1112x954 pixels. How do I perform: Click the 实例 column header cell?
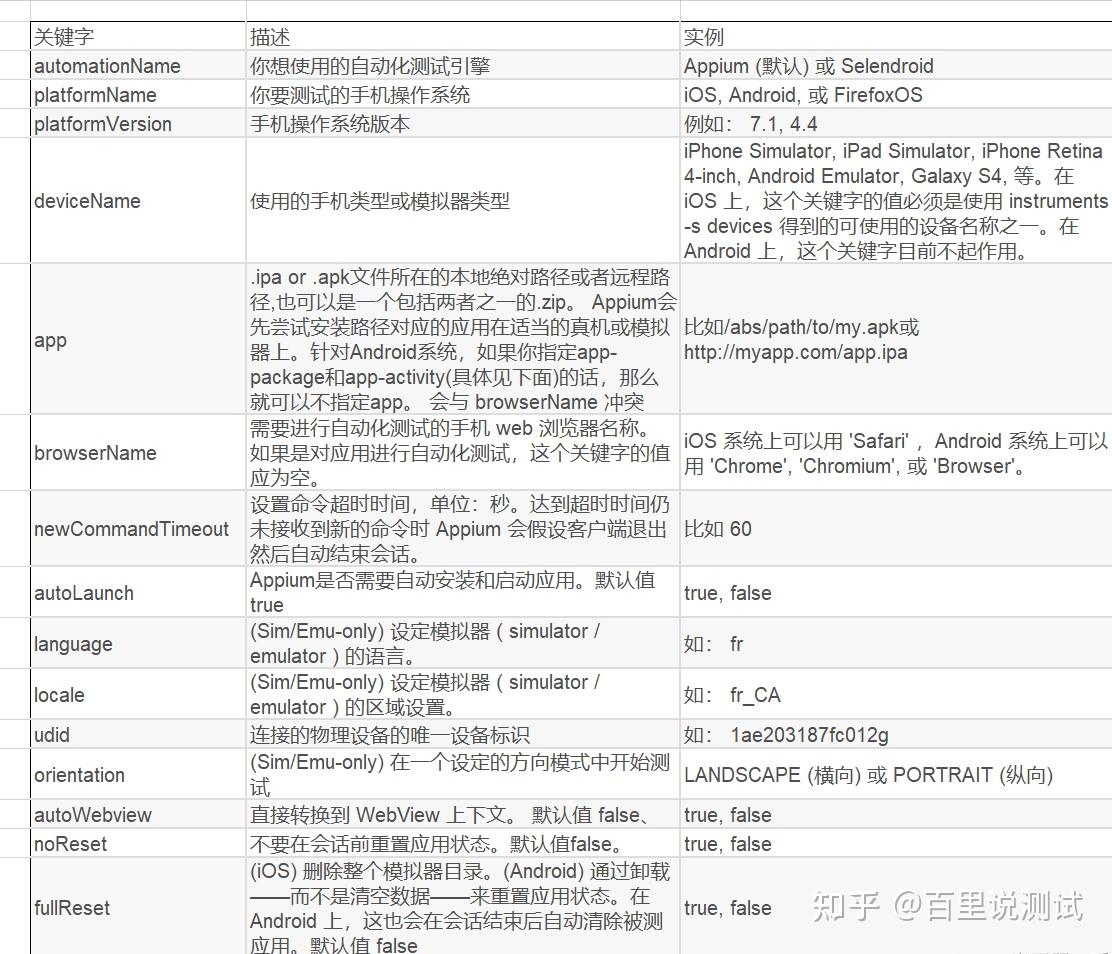896,36
